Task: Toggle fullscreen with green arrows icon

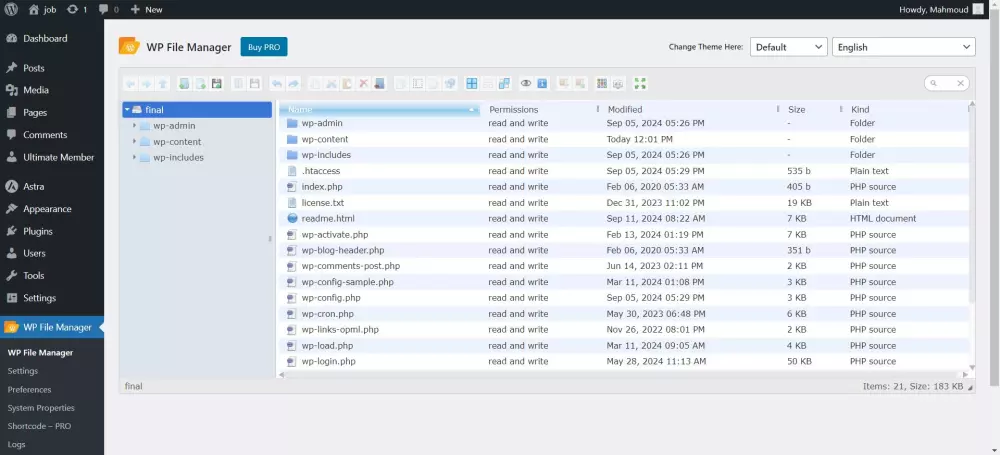Action: pyautogui.click(x=640, y=84)
